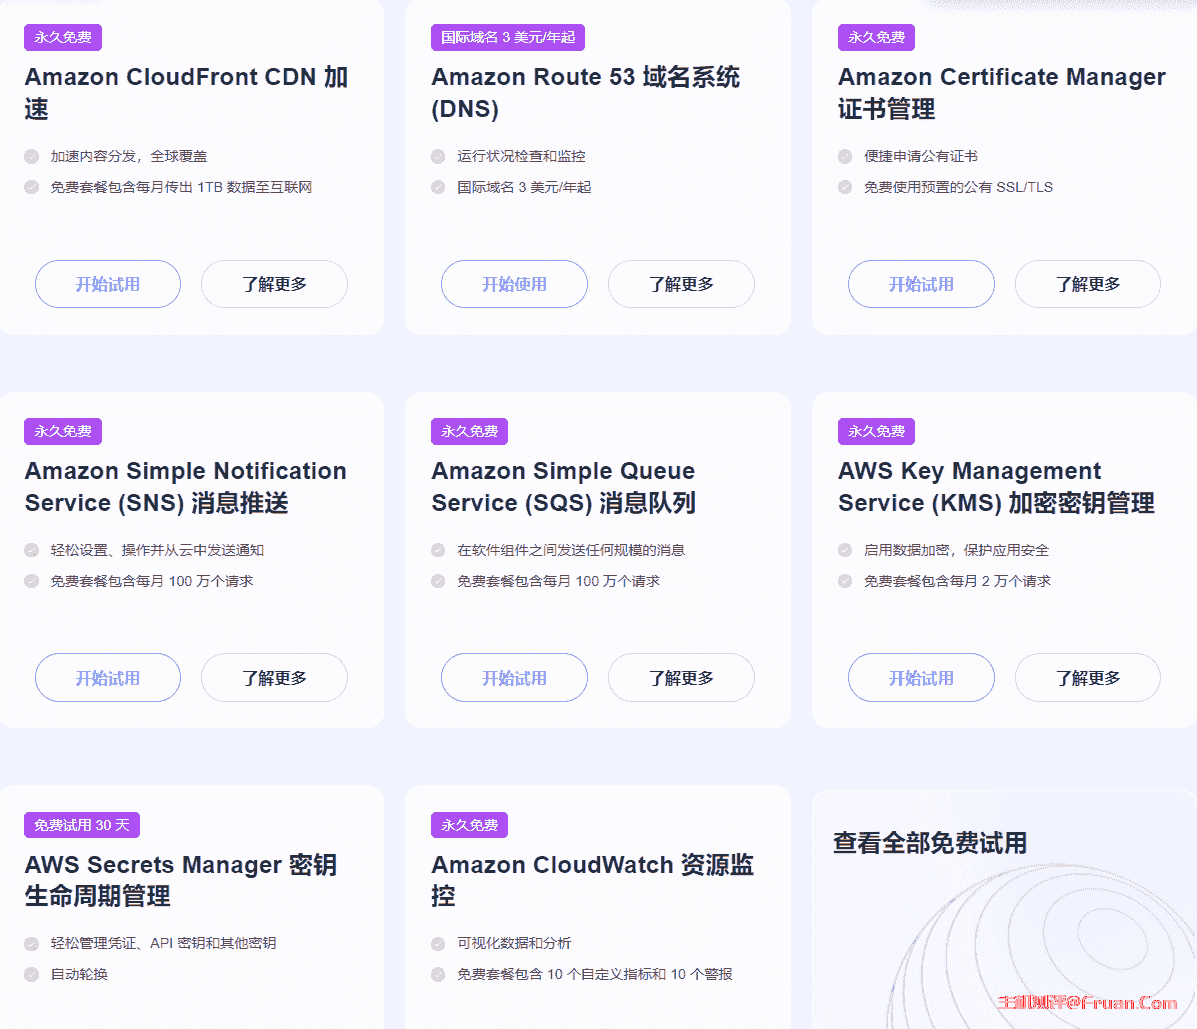1197x1029 pixels.
Task: Open 查看全部免费试用 card
Action: pos(1005,909)
